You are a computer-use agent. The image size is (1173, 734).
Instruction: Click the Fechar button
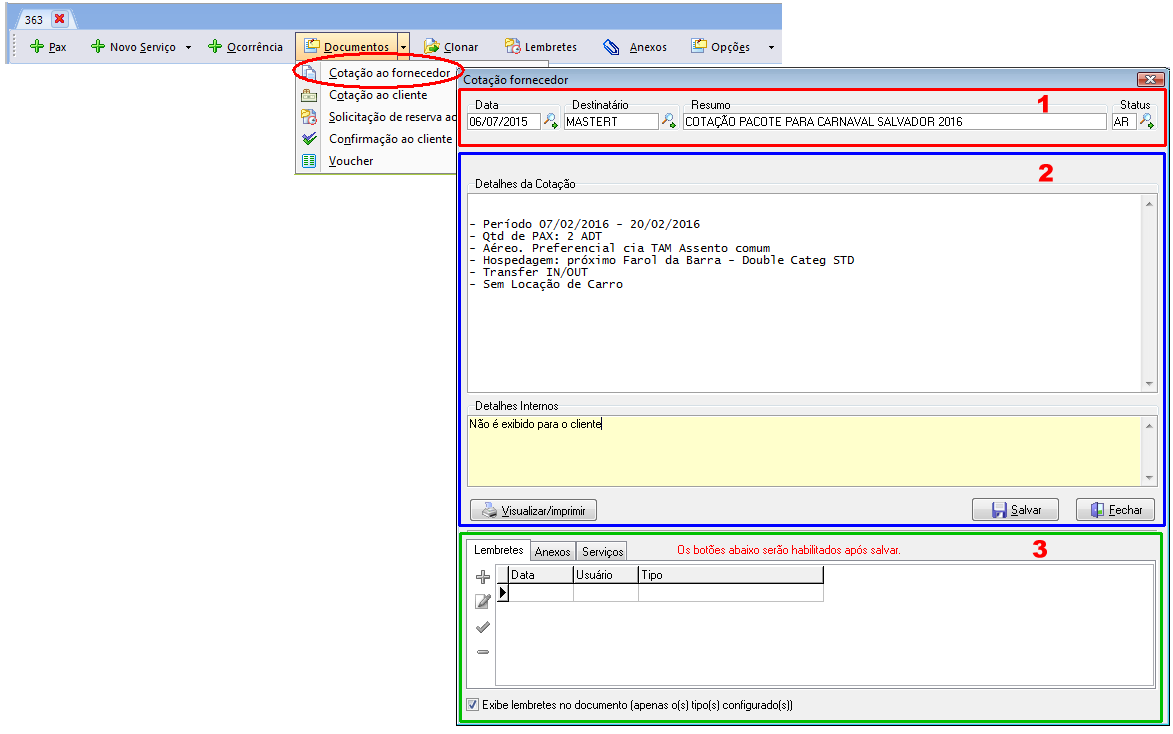tap(1115, 510)
